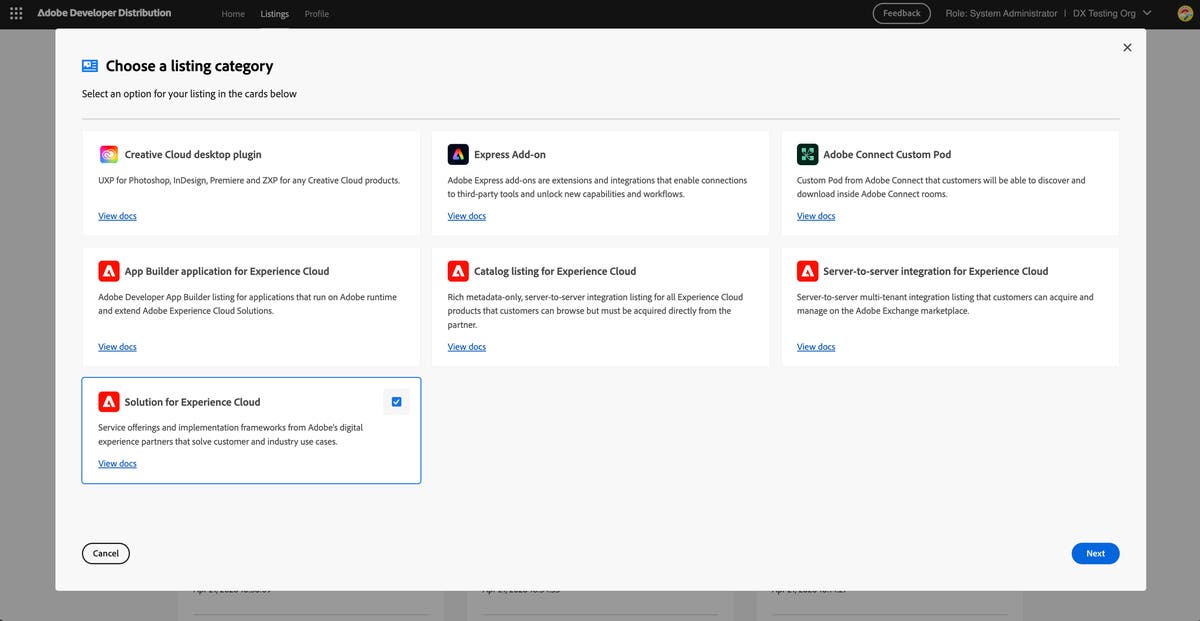Open View docs for Adobe Connect Pod
1200x621 pixels.
point(816,216)
